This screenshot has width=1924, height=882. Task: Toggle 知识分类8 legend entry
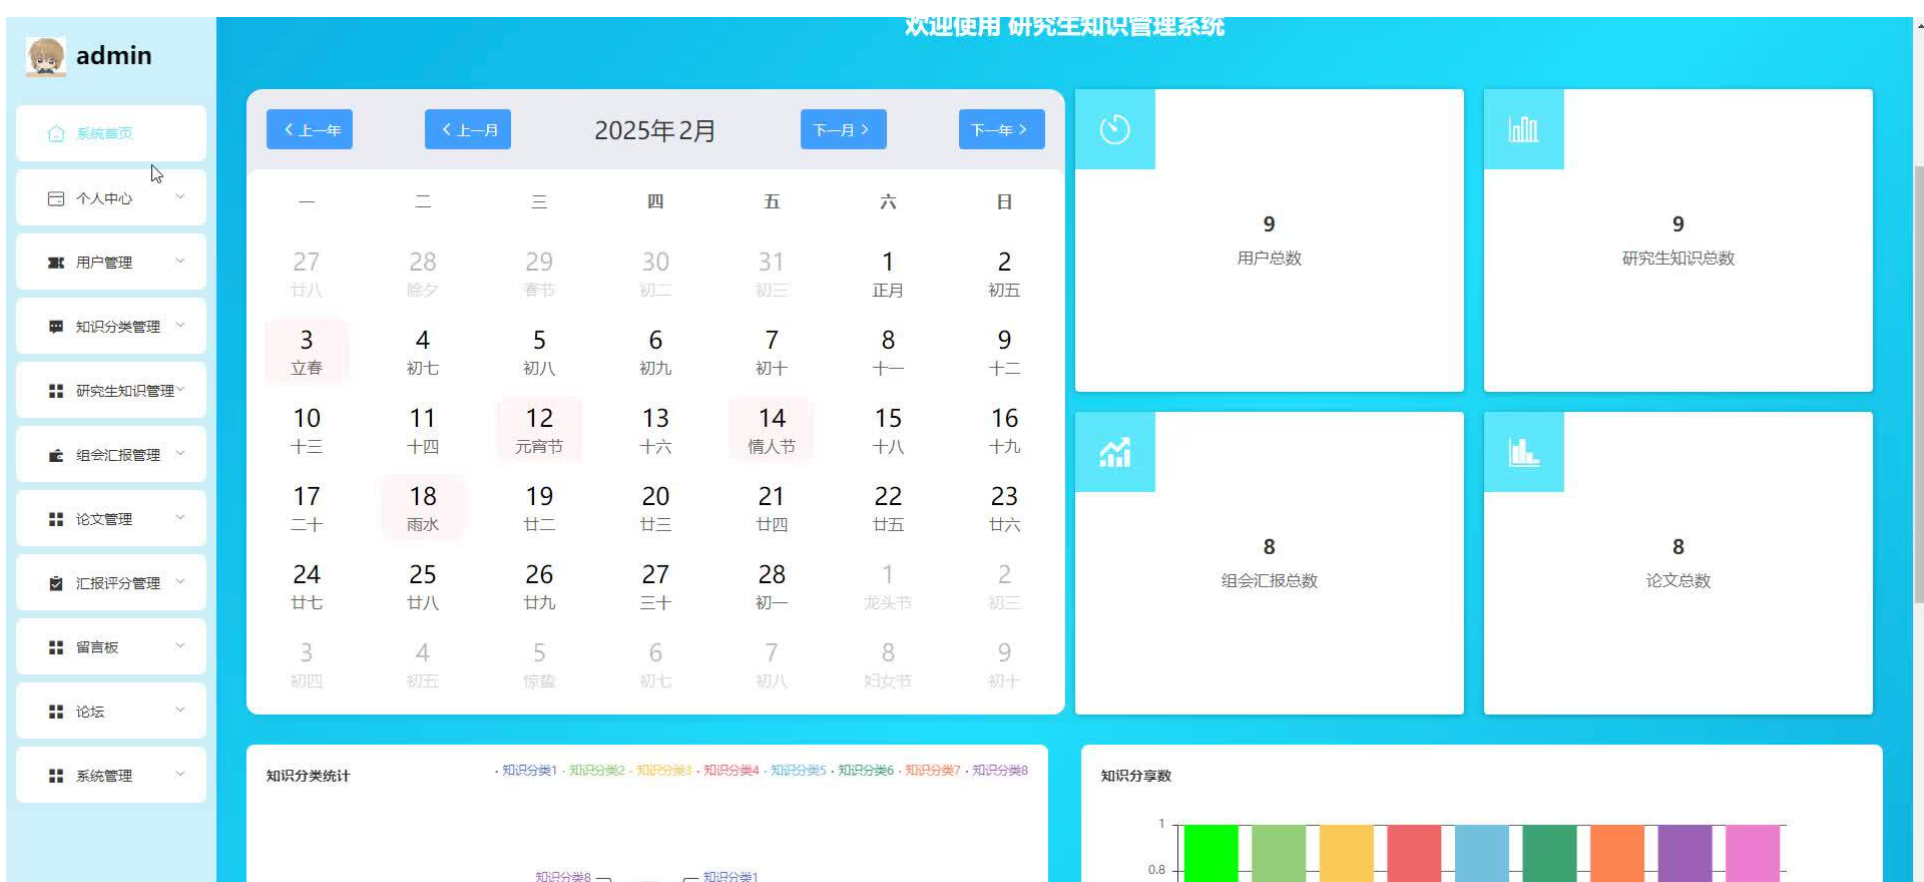pyautogui.click(x=996, y=770)
